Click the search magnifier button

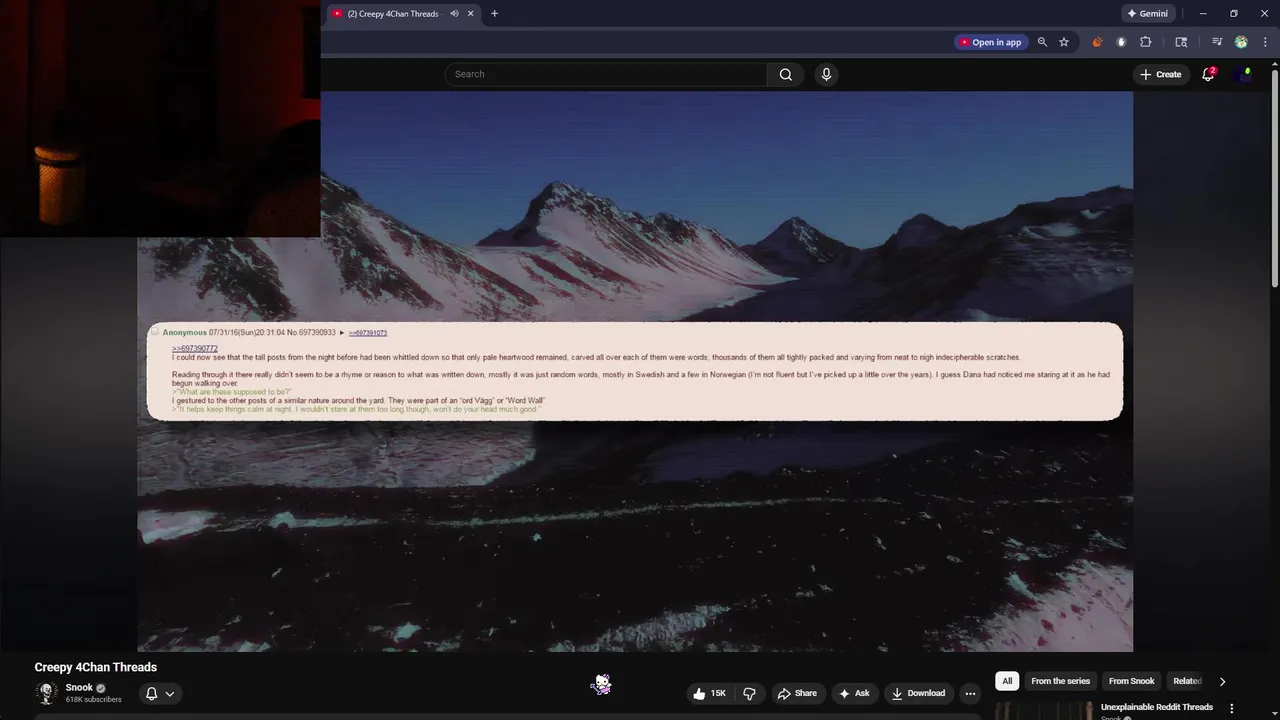(786, 74)
